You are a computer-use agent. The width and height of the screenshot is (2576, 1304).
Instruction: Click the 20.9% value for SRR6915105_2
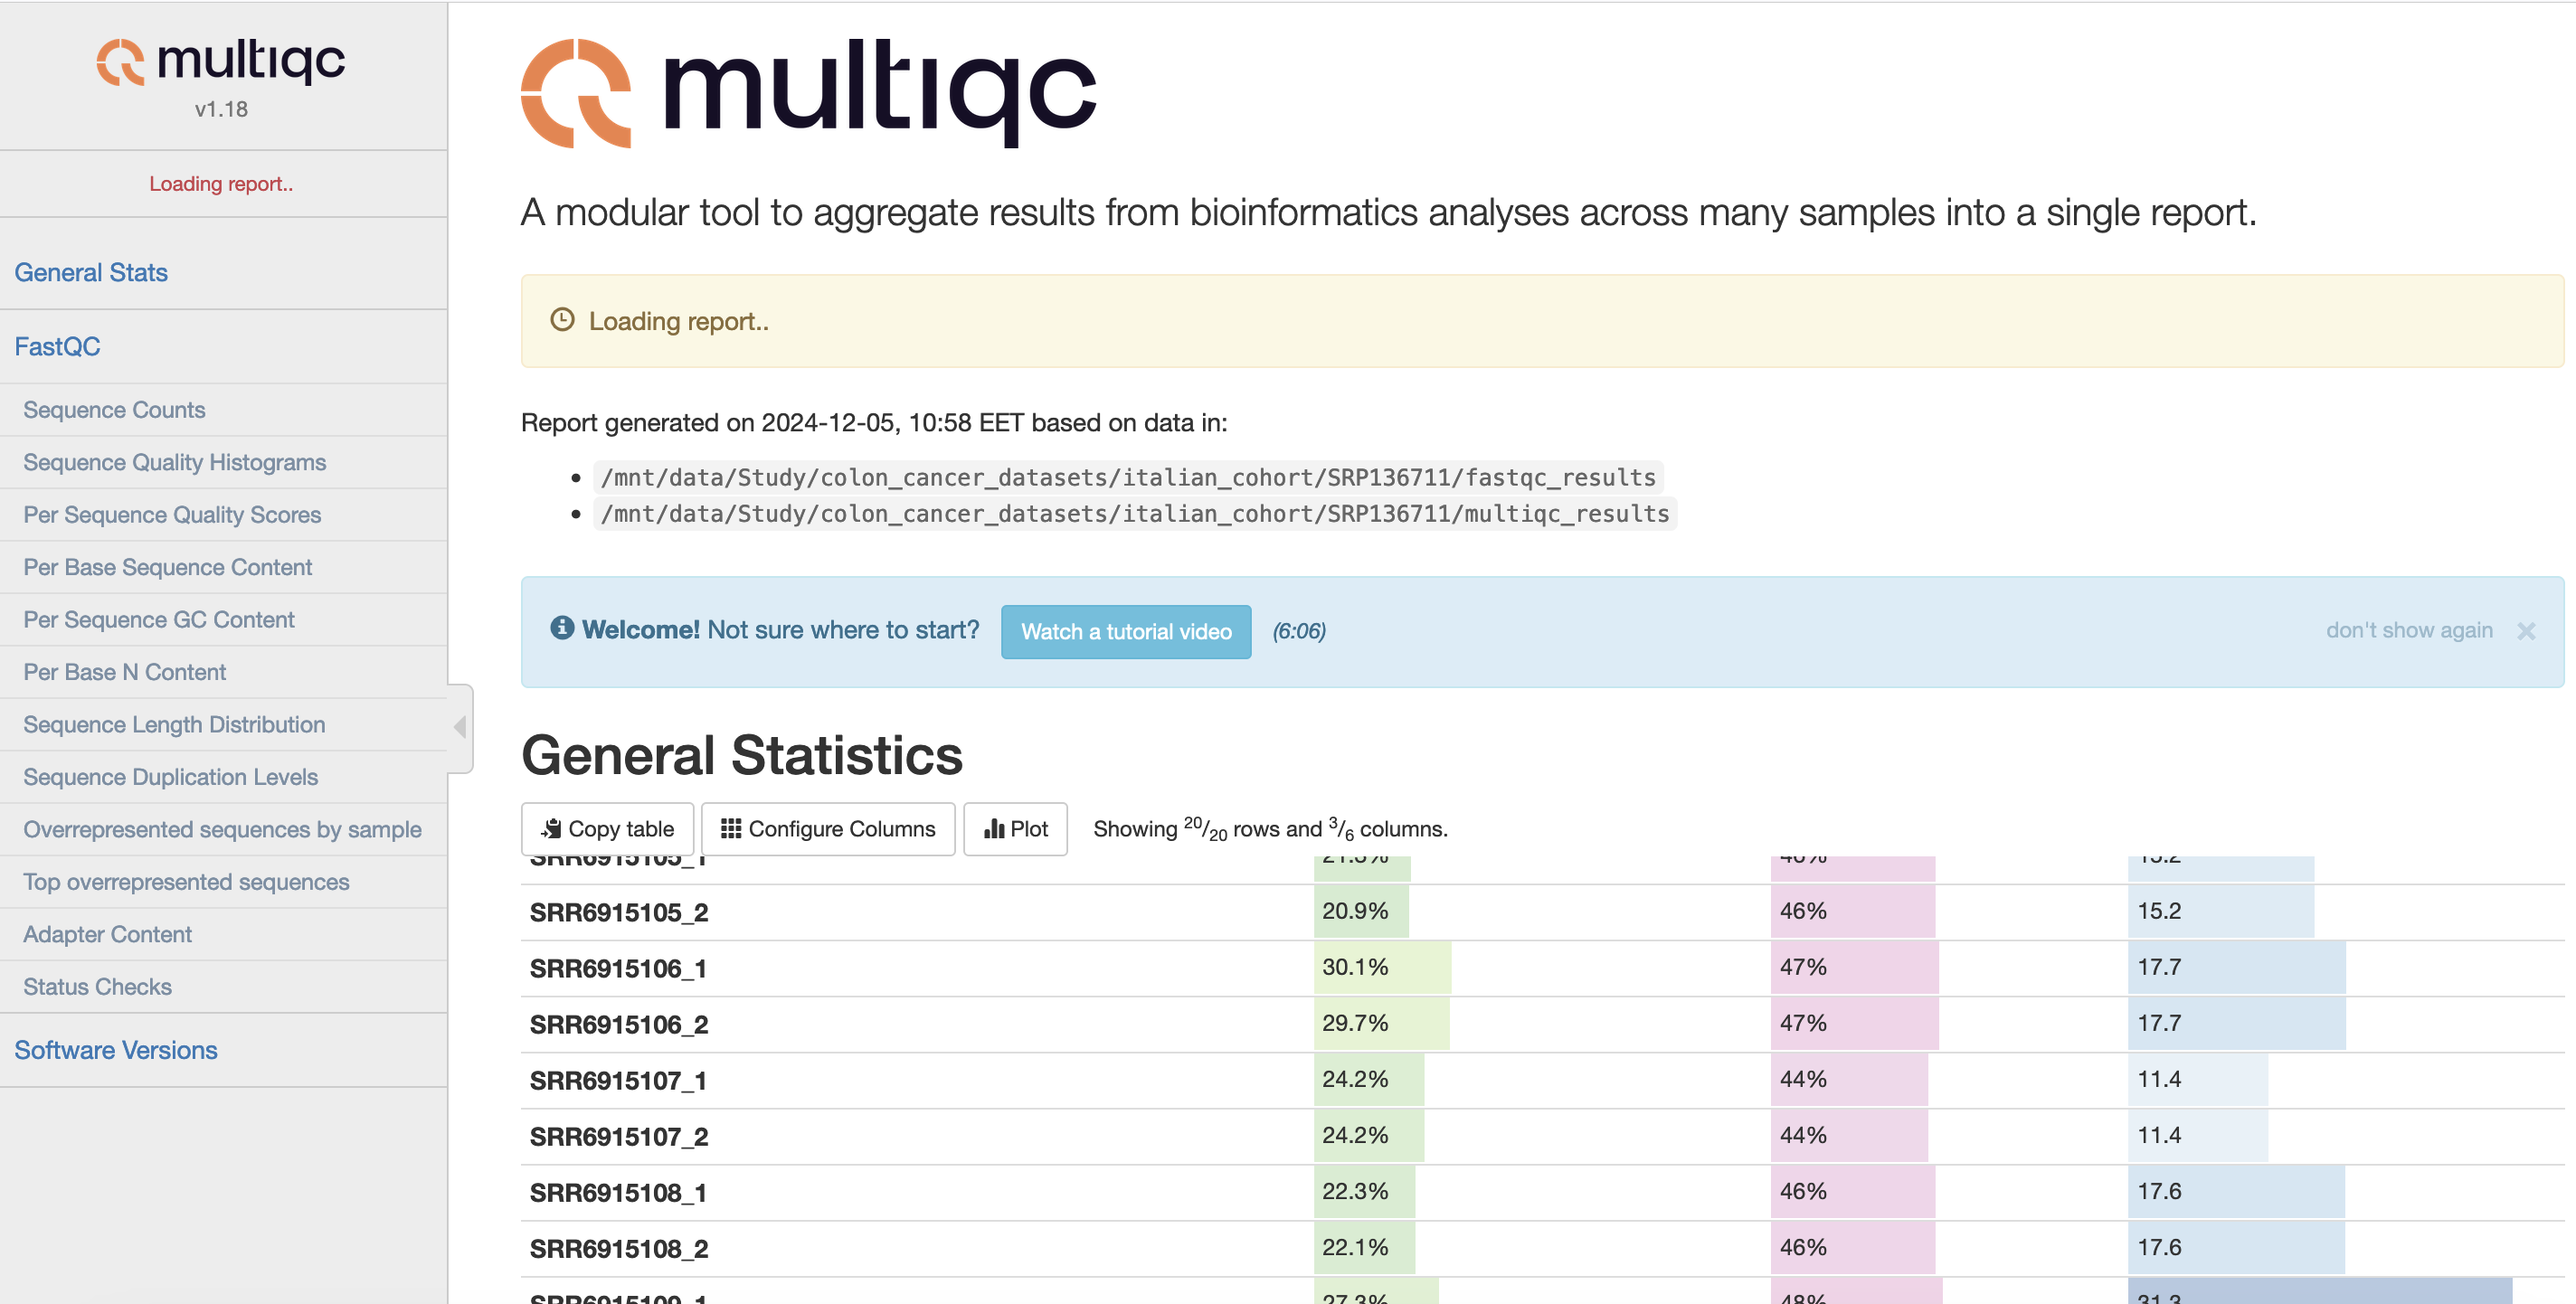click(x=1355, y=911)
